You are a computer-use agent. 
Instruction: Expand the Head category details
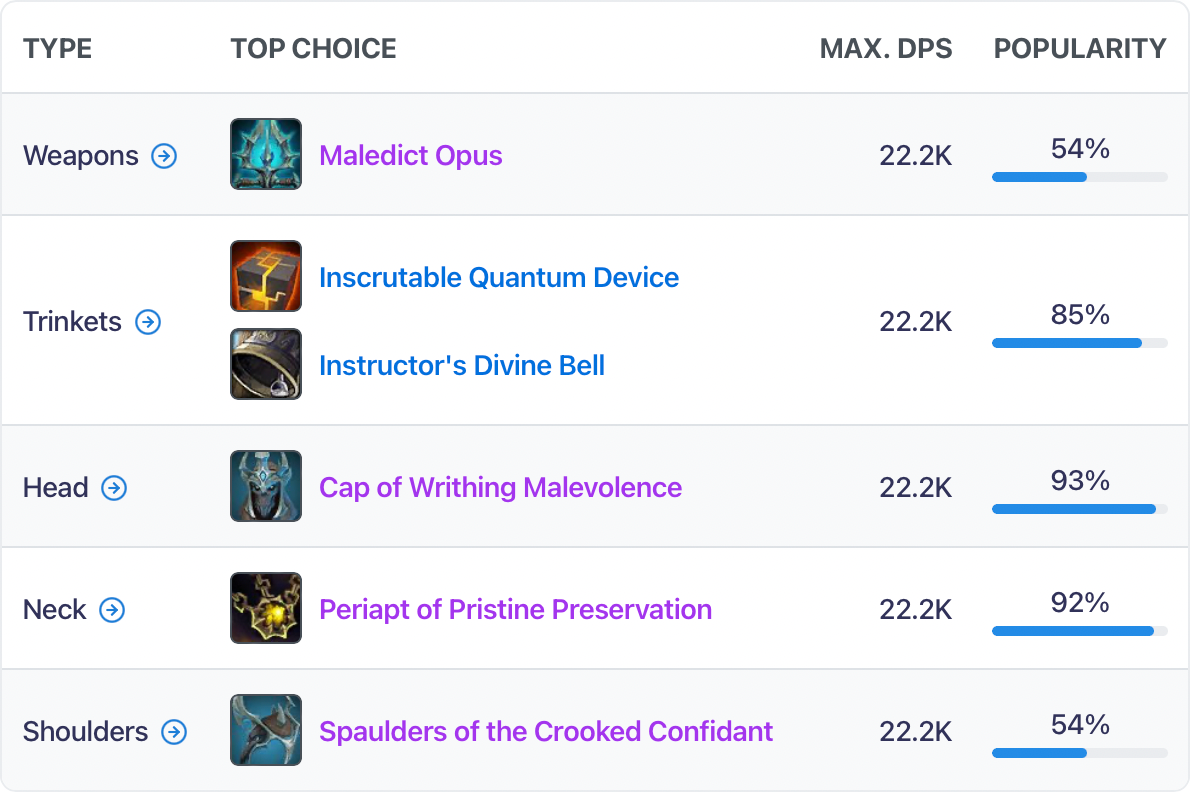click(116, 489)
